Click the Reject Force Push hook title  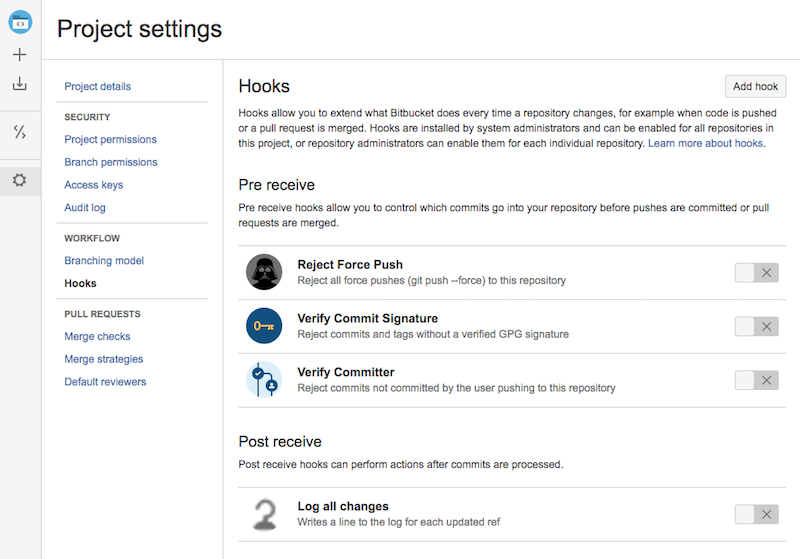350,264
